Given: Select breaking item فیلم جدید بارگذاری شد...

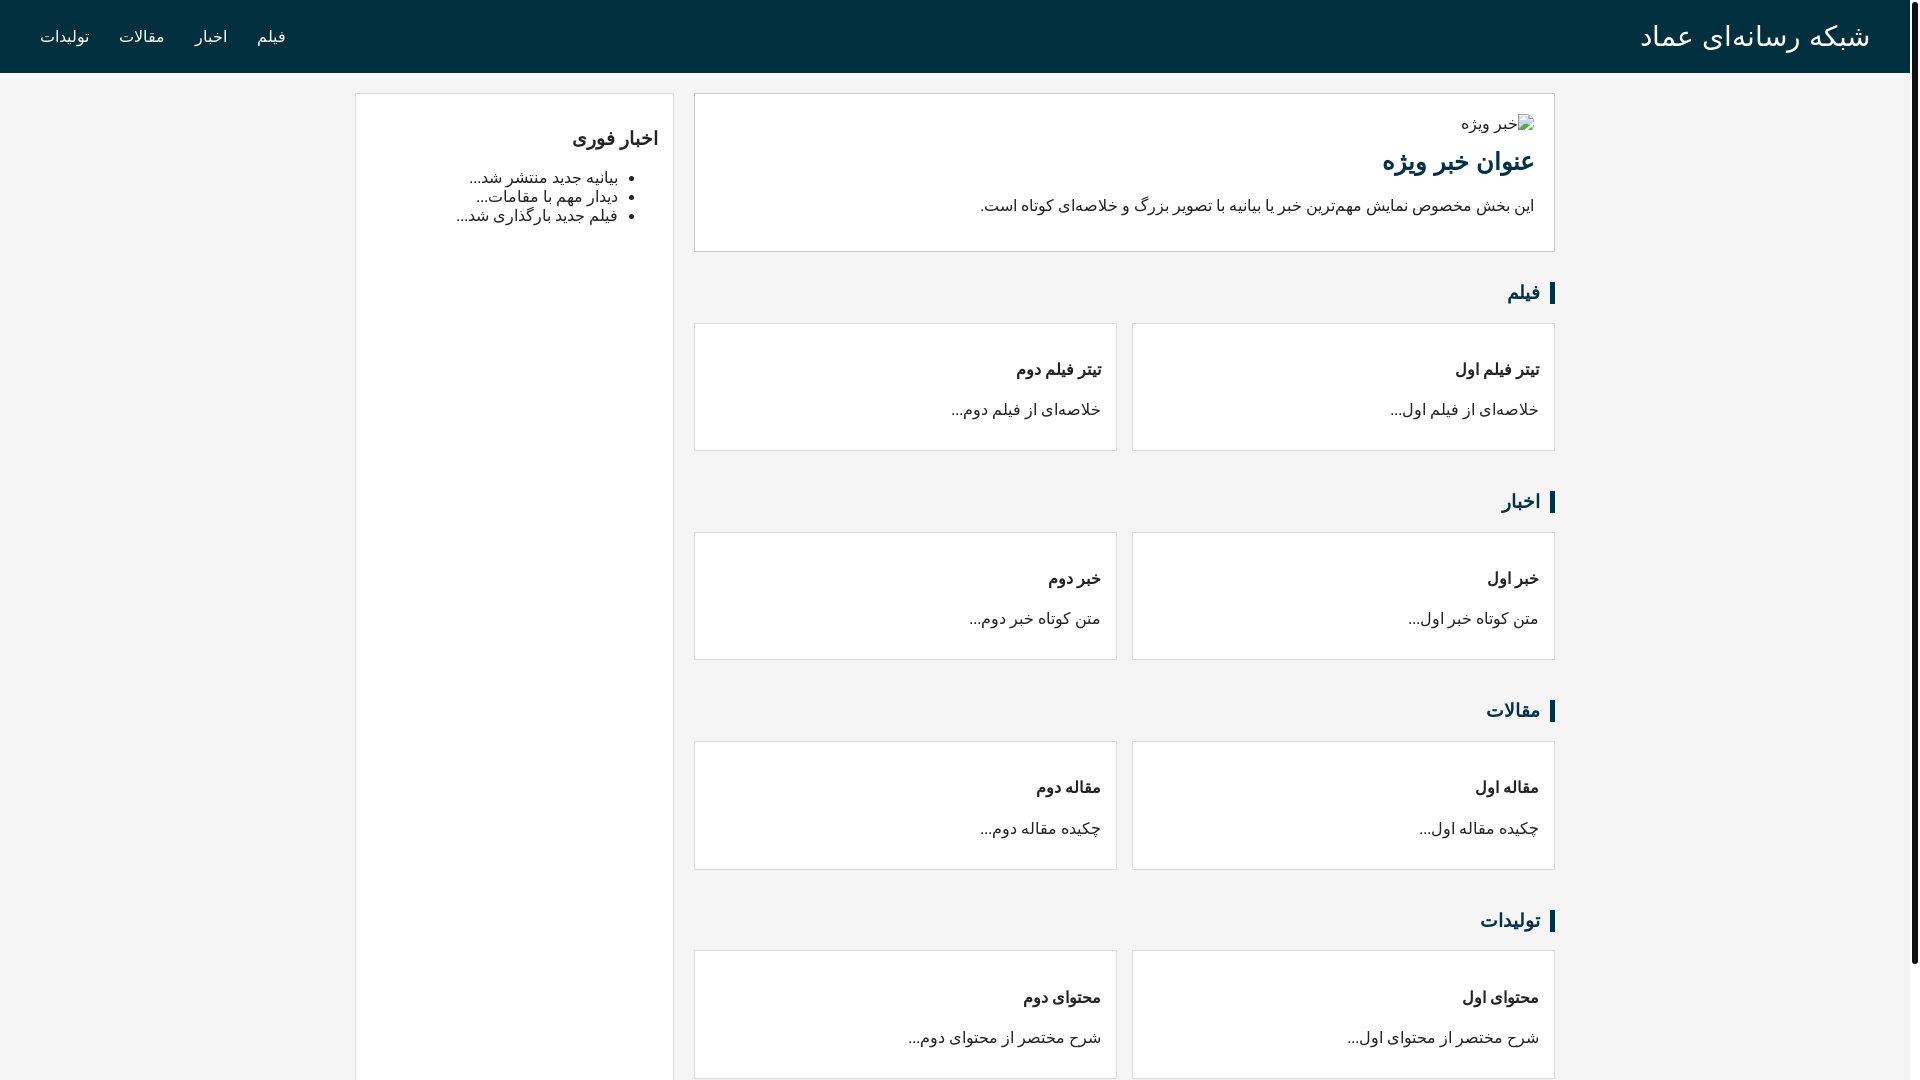Looking at the screenshot, I should tap(537, 216).
